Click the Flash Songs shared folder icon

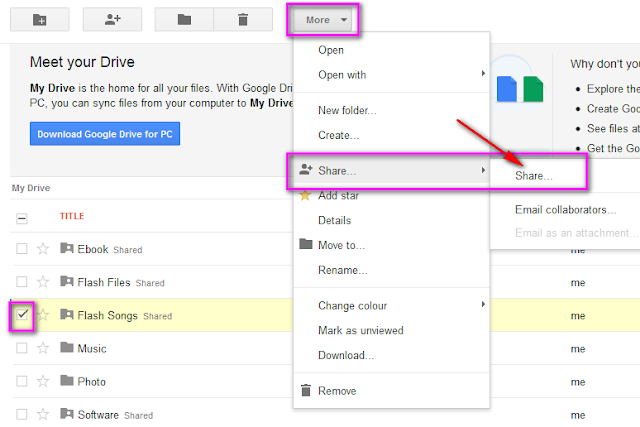tap(67, 314)
